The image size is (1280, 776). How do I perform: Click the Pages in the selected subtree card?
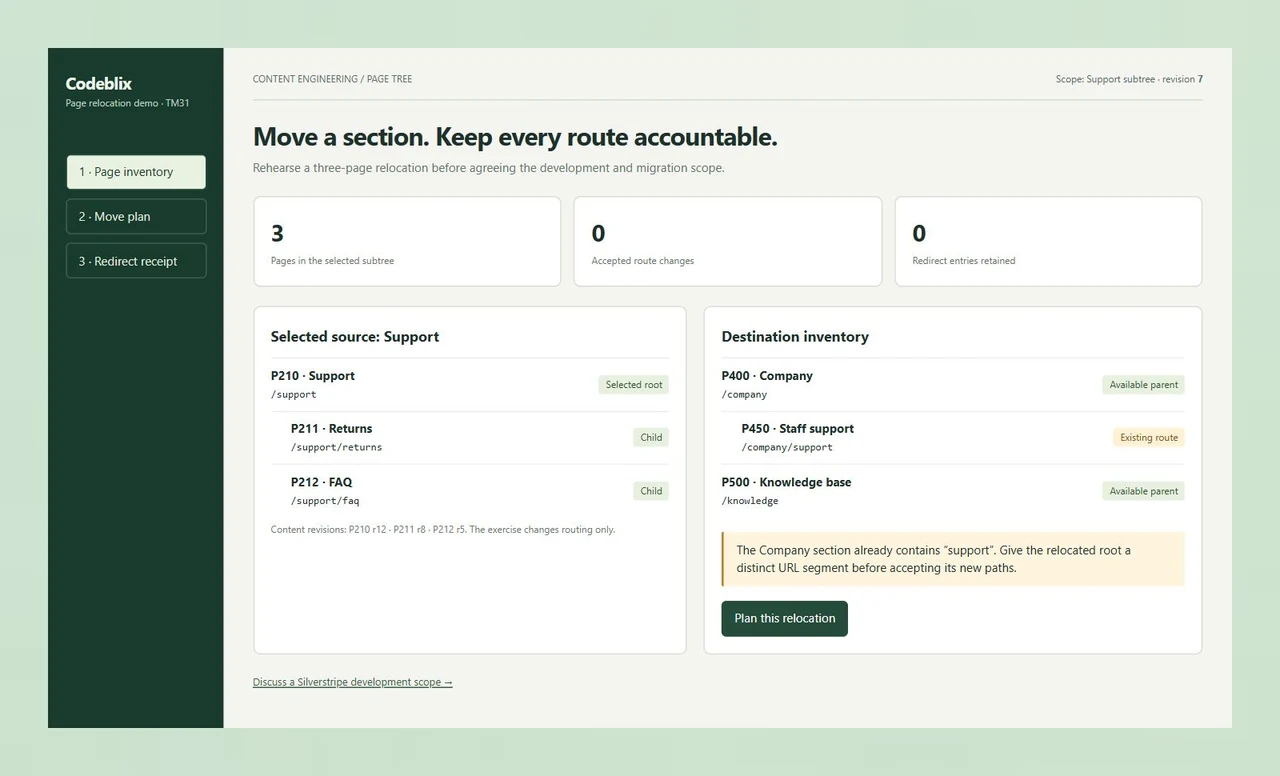coord(407,242)
